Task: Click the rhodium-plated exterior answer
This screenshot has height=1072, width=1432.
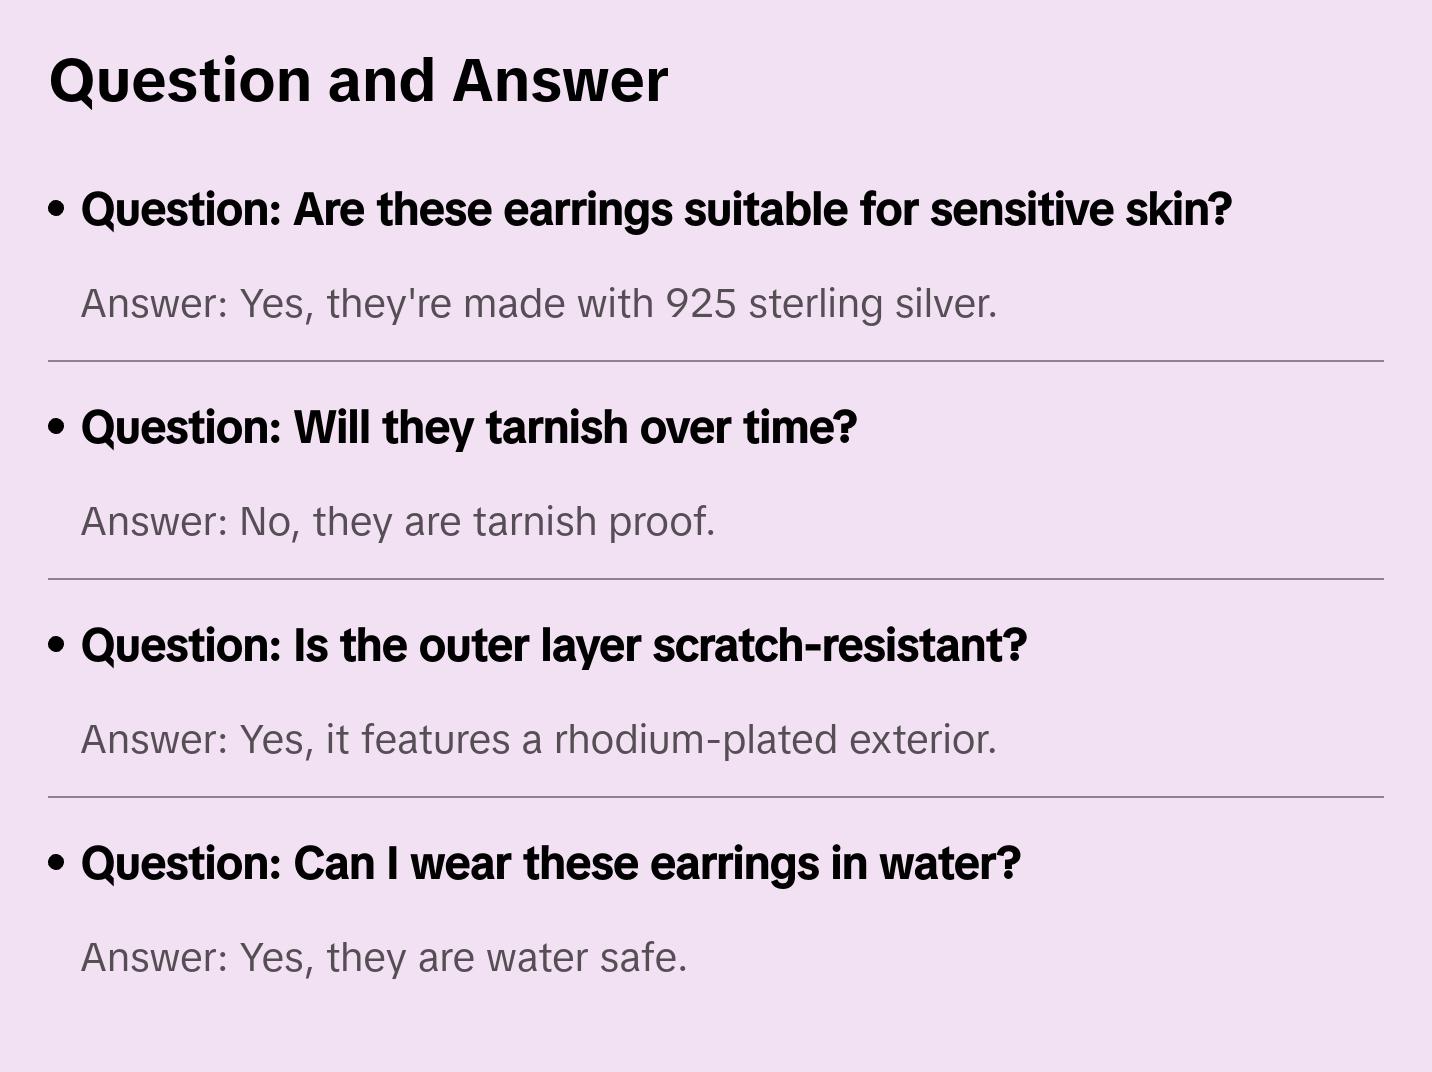Action: point(539,740)
